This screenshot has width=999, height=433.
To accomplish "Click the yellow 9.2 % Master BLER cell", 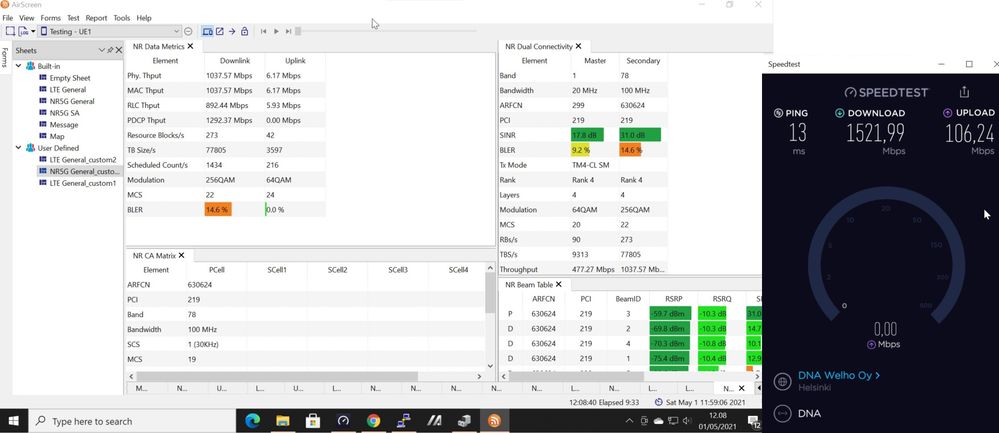I will (580, 150).
